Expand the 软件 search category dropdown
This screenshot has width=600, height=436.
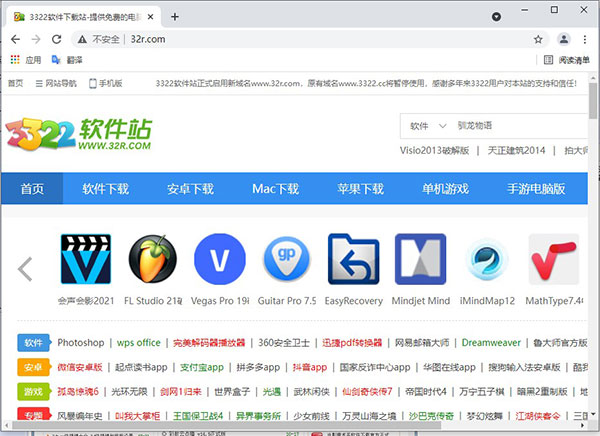point(428,126)
